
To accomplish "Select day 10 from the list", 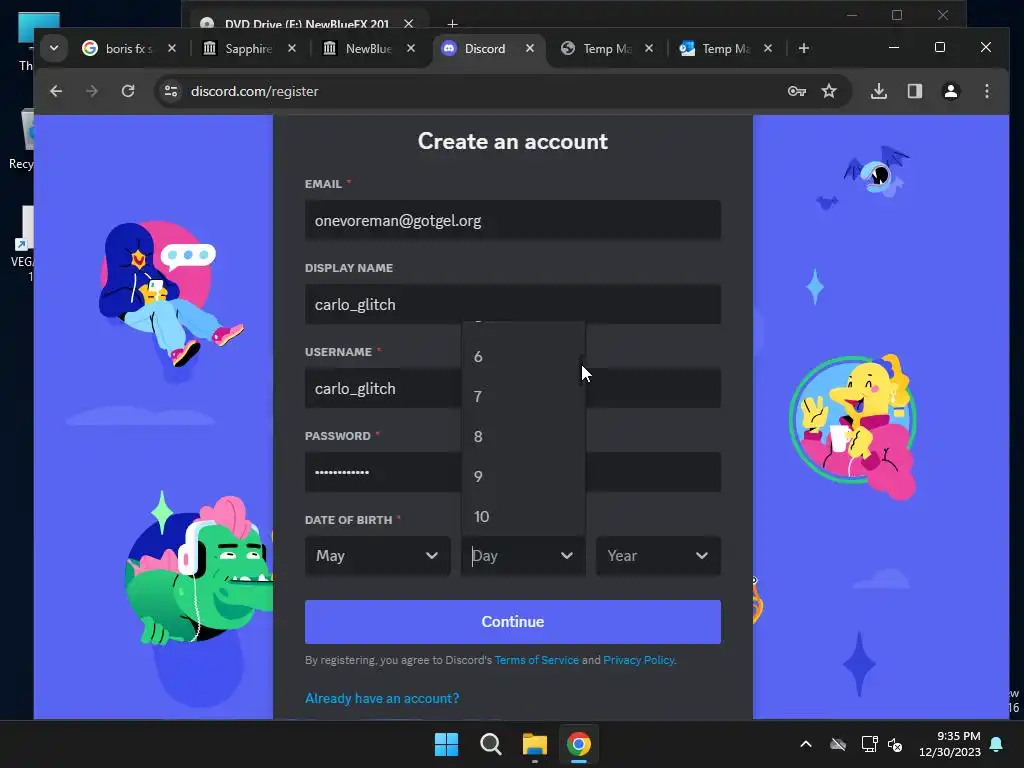I will pos(523,517).
